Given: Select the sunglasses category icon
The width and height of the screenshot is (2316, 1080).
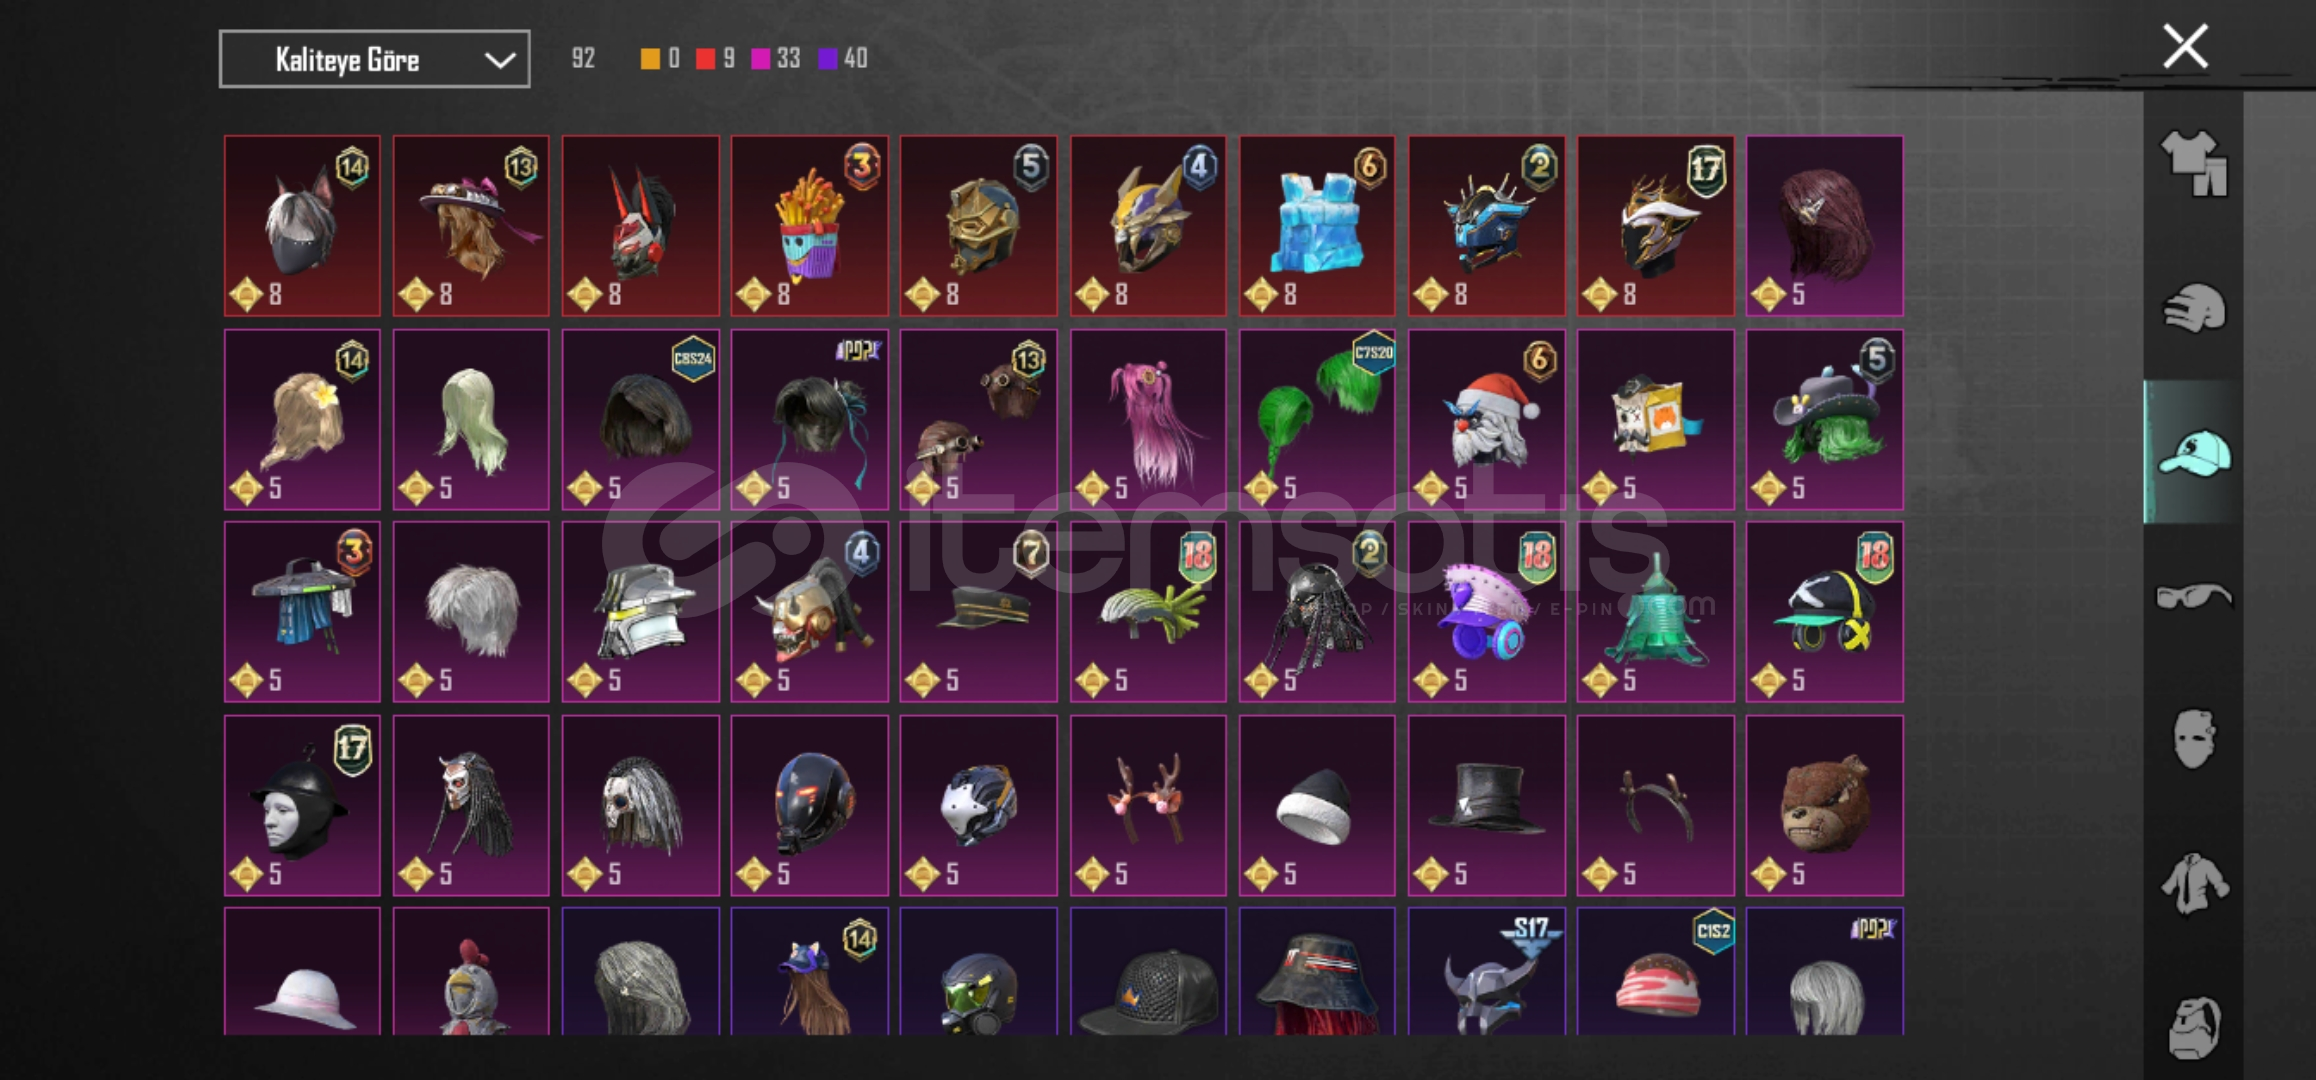Looking at the screenshot, I should pyautogui.click(x=2193, y=597).
